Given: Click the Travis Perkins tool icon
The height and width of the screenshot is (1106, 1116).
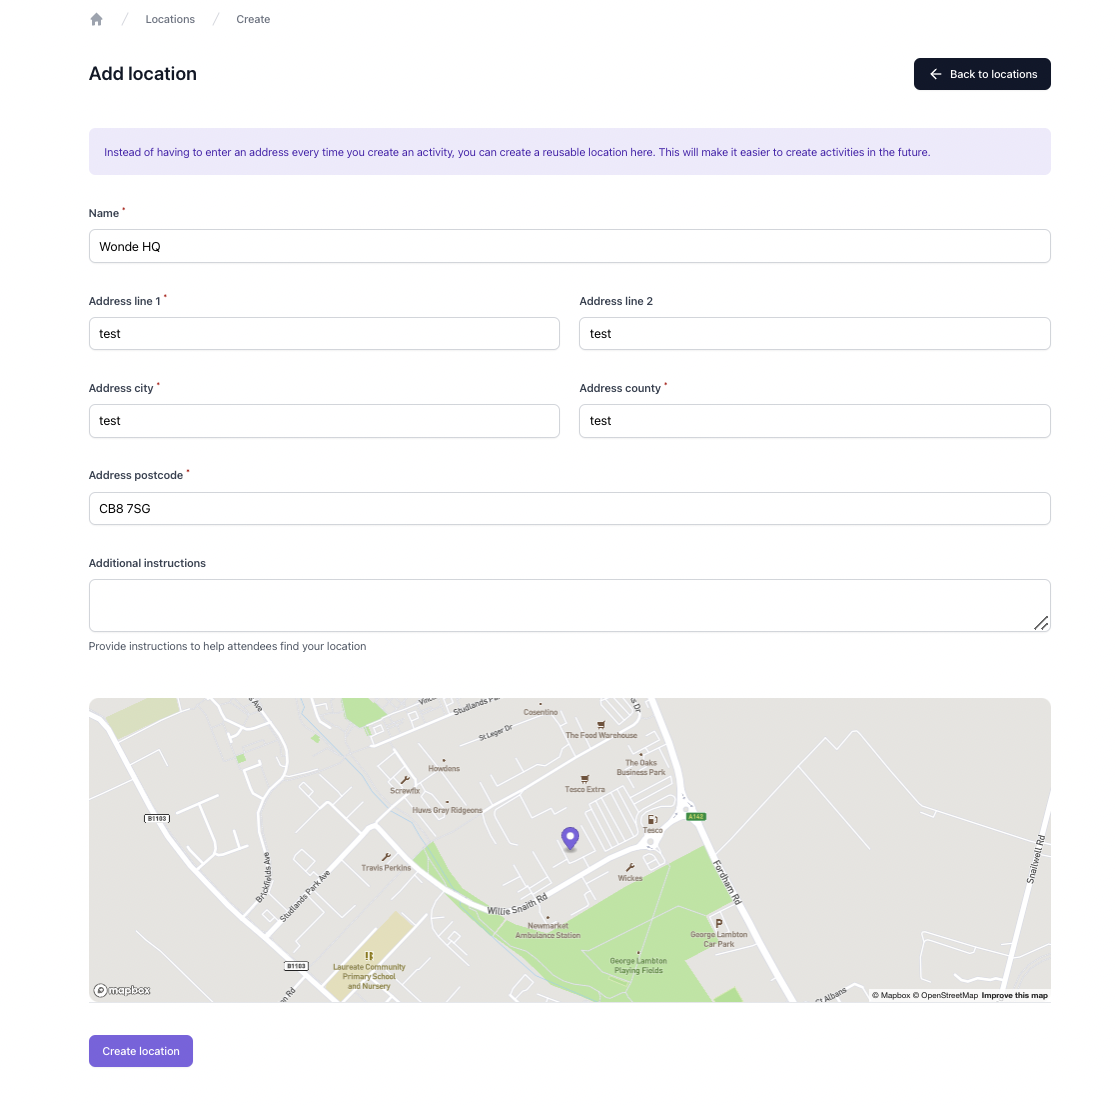Looking at the screenshot, I should (x=386, y=857).
